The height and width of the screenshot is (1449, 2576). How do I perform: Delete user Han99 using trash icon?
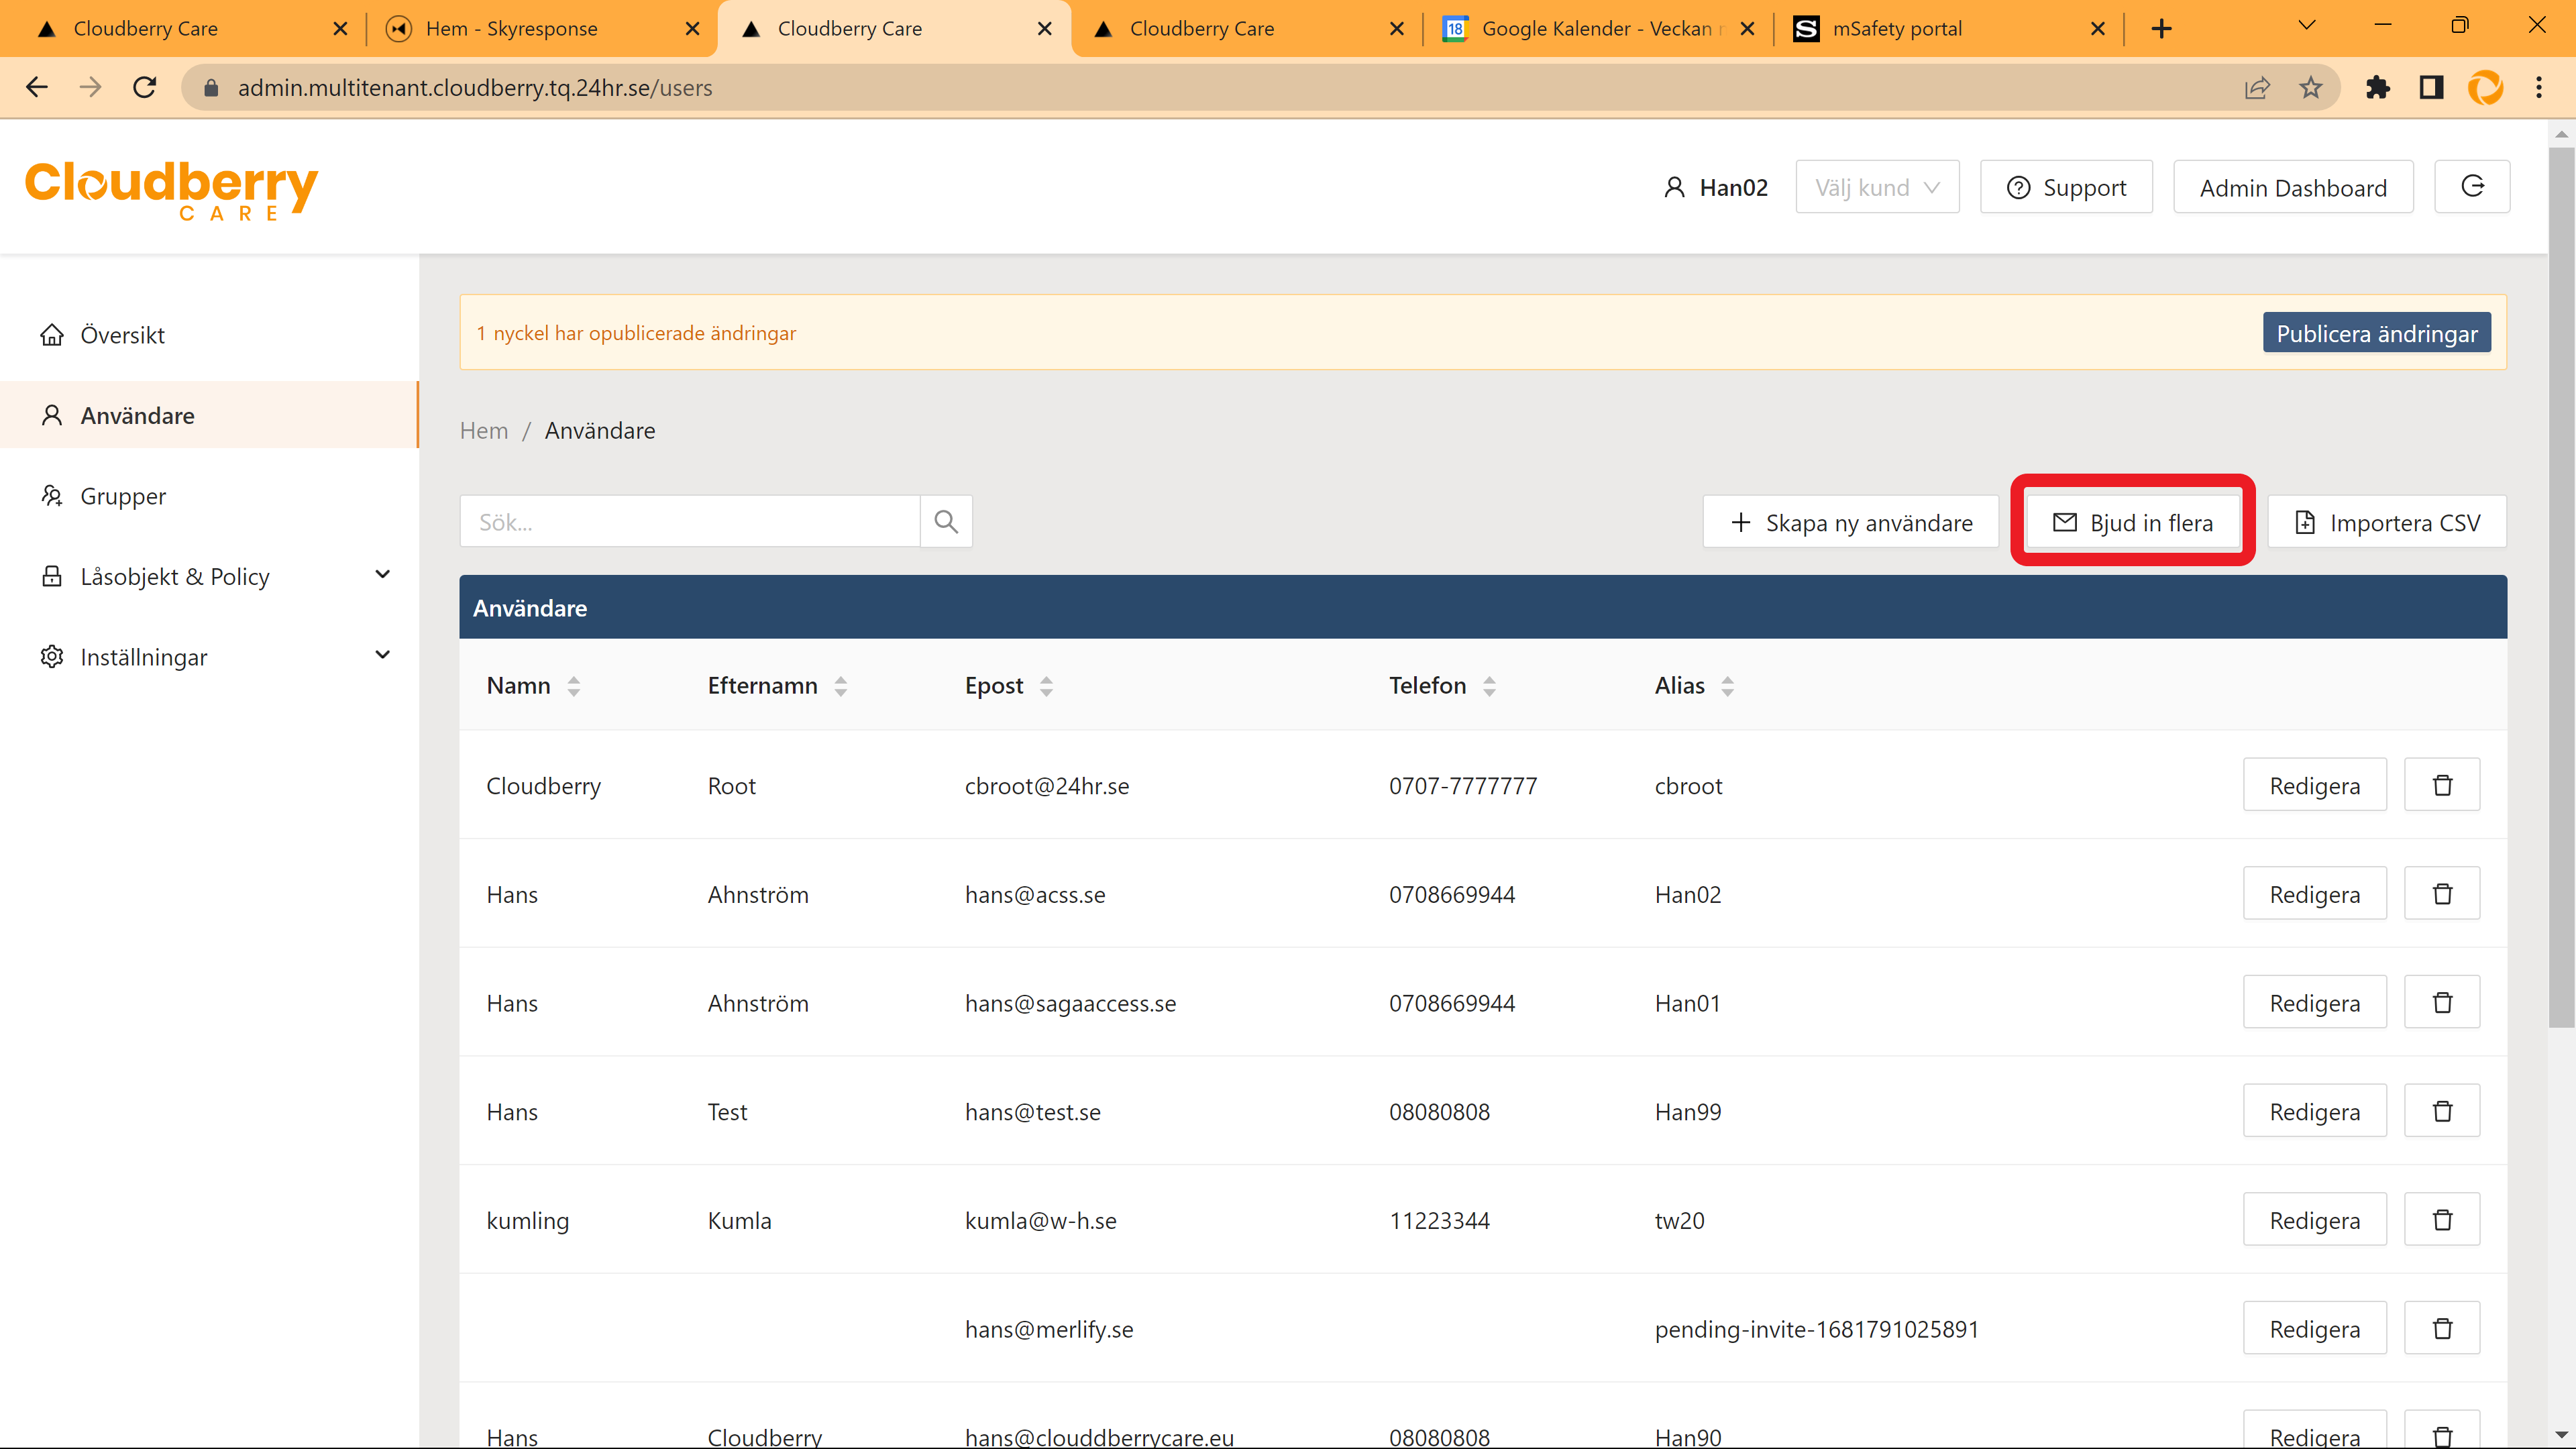point(2441,1111)
